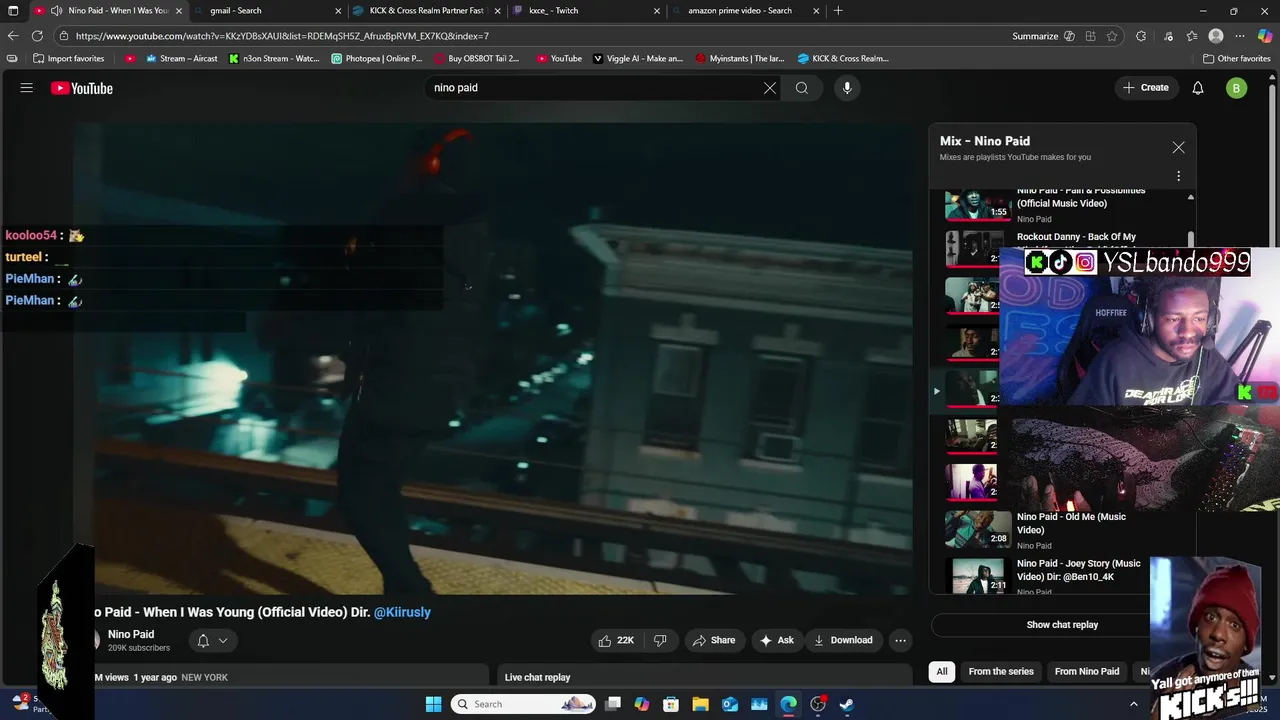Switch to 'amazon prime video - Search' tab

(x=745, y=11)
